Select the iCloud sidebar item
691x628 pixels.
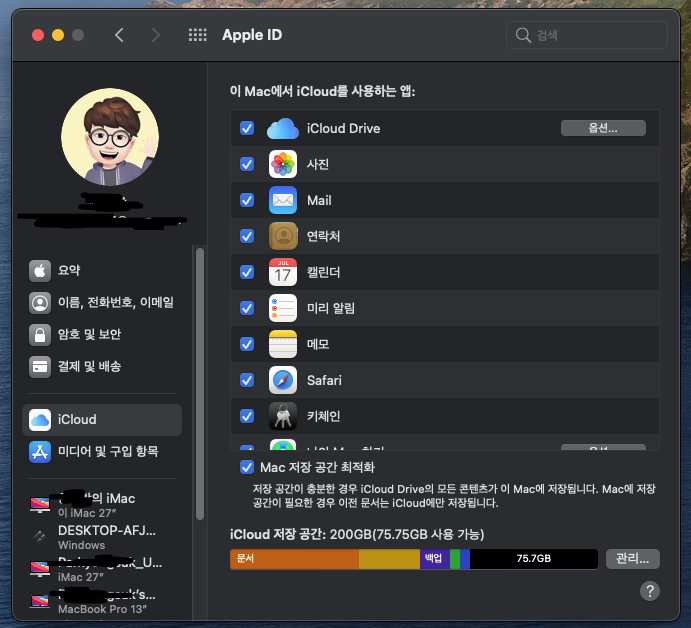pyautogui.click(x=102, y=420)
